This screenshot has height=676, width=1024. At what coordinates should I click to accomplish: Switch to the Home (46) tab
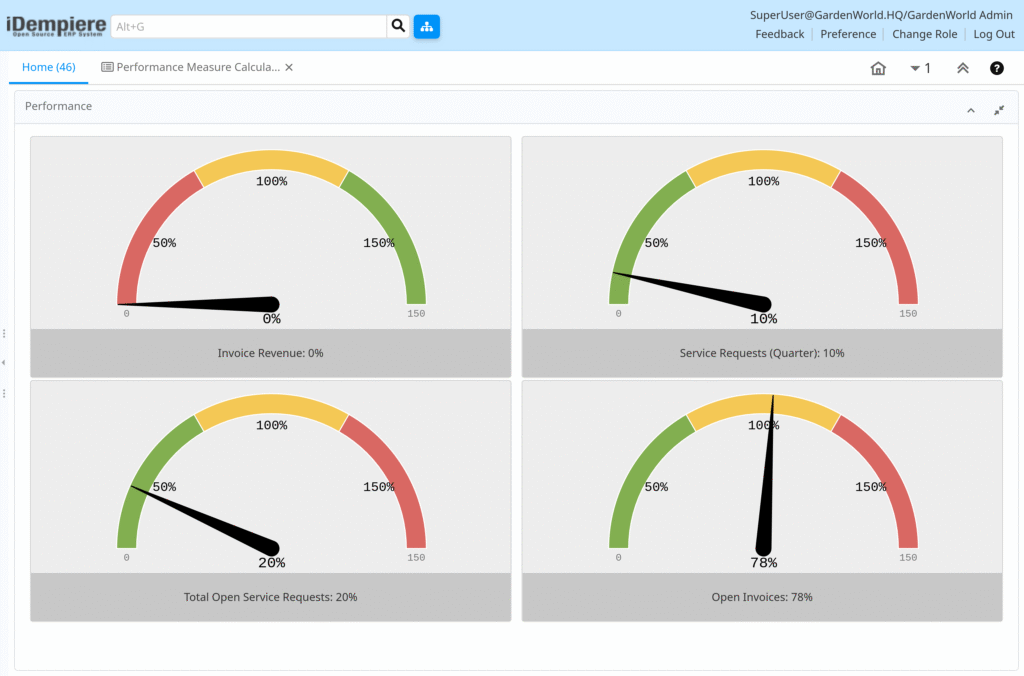[x=48, y=67]
